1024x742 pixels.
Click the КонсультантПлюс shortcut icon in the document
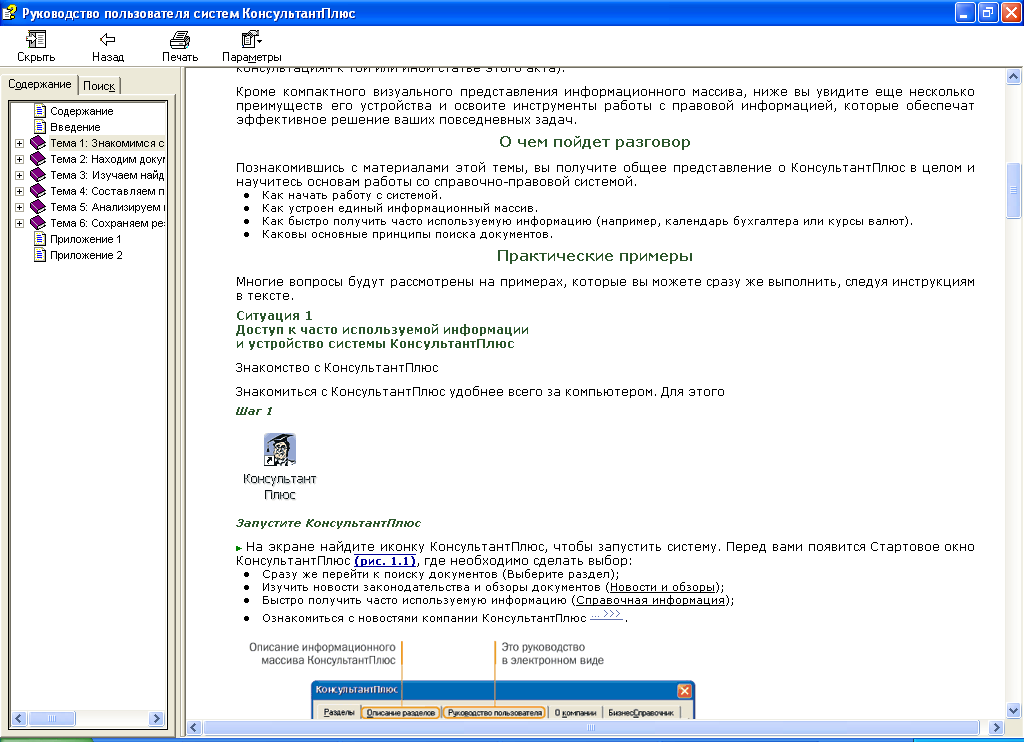click(x=280, y=449)
